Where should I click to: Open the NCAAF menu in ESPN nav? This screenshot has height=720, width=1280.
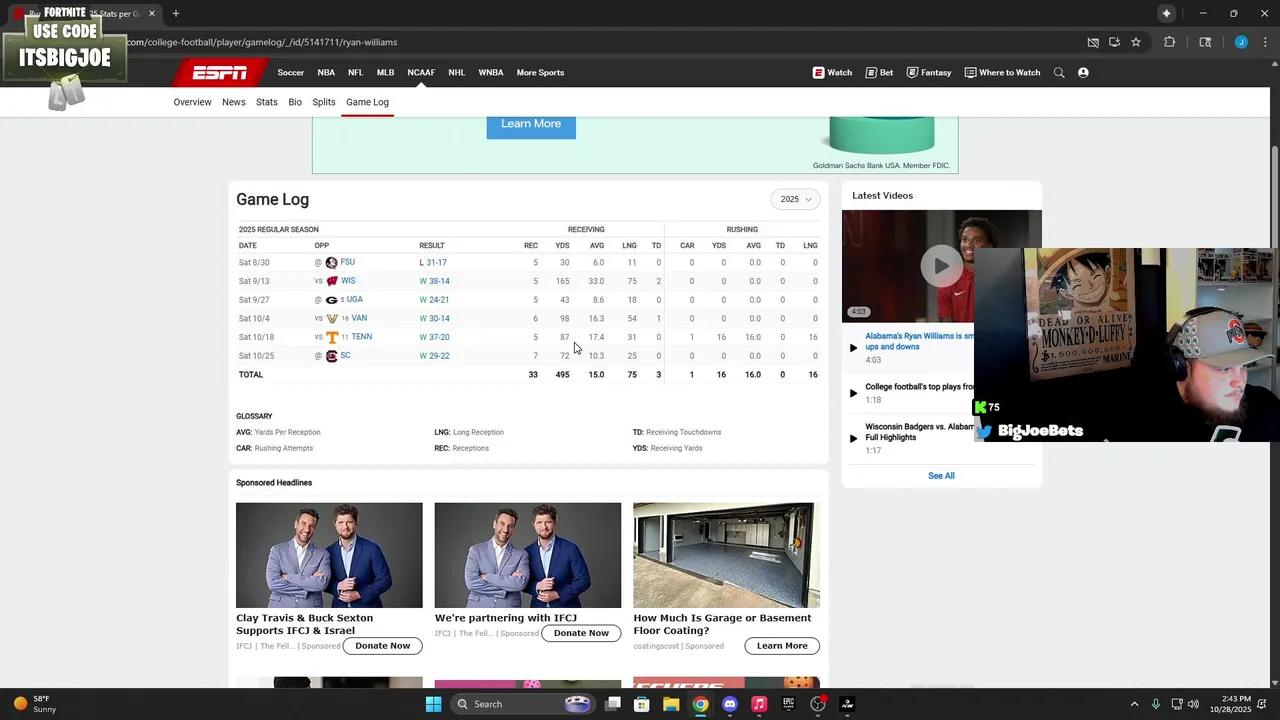[x=421, y=72]
